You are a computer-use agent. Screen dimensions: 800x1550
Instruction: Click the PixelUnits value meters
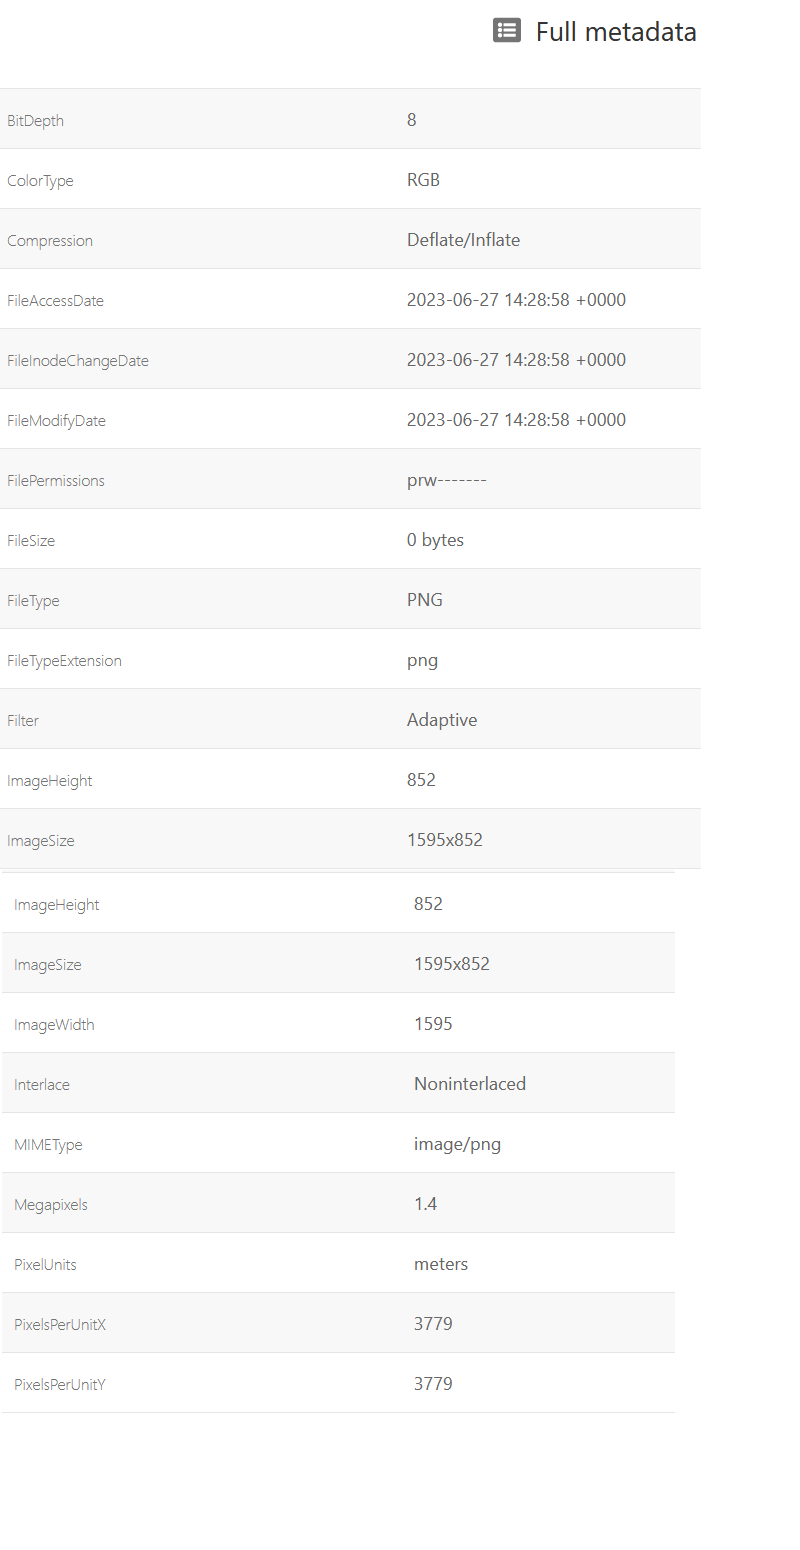(x=440, y=1264)
